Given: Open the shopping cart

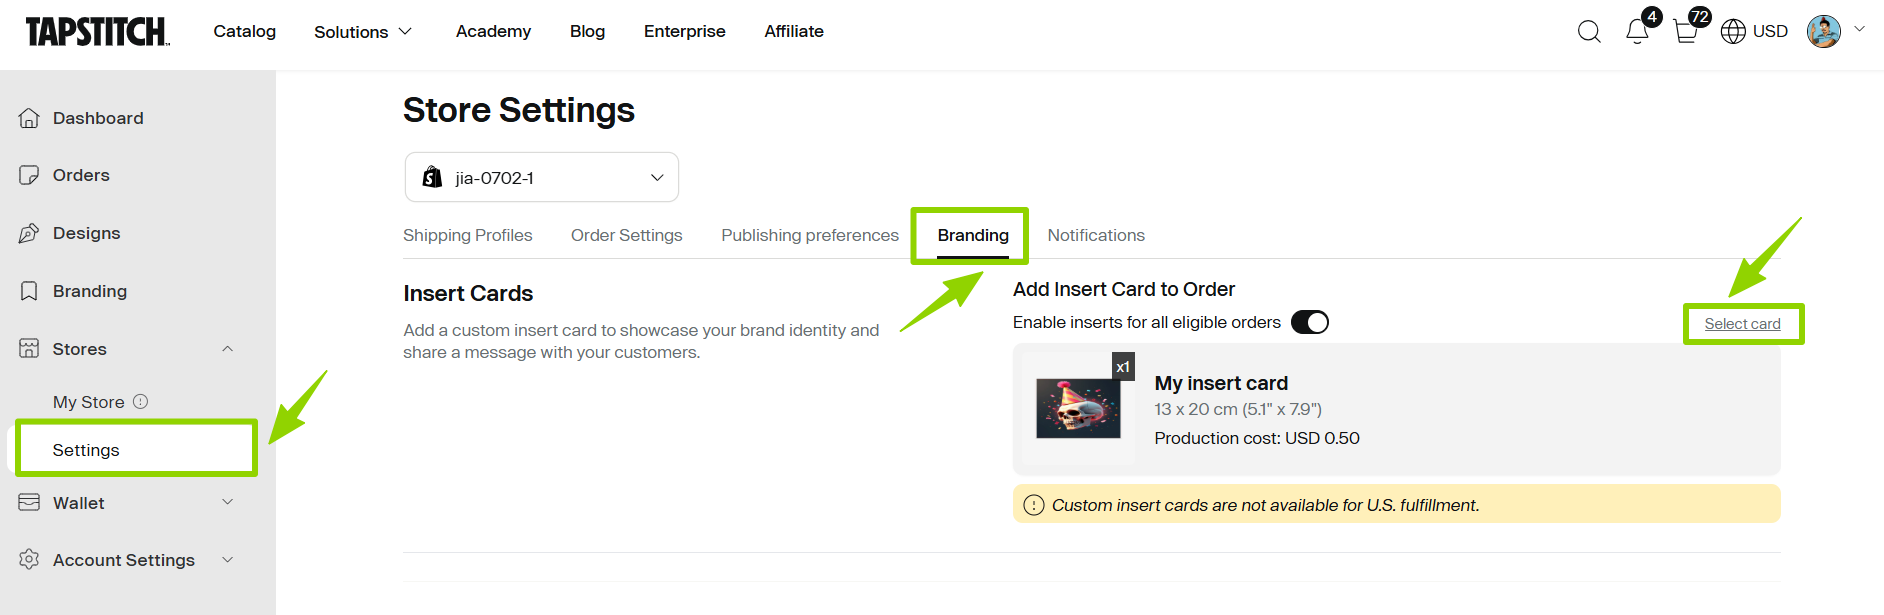Looking at the screenshot, I should click(1685, 32).
